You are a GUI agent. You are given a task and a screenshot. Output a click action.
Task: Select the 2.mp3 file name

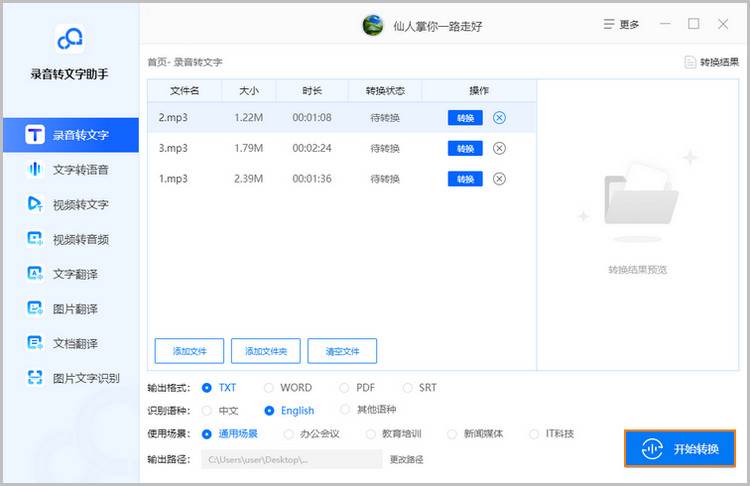pos(173,118)
